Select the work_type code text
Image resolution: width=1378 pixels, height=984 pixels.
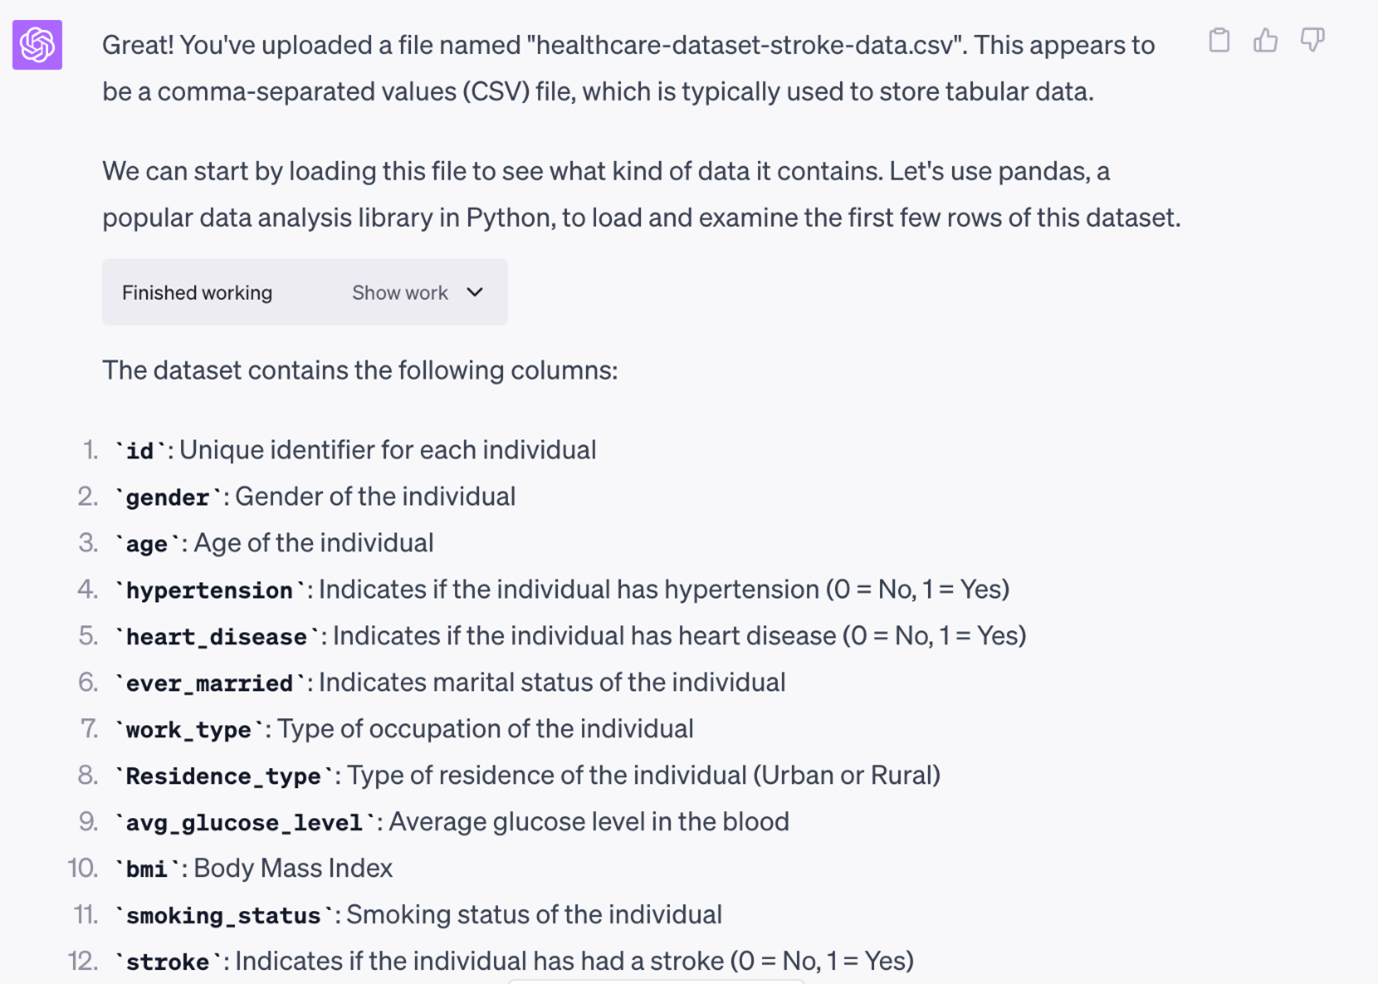[x=188, y=730]
